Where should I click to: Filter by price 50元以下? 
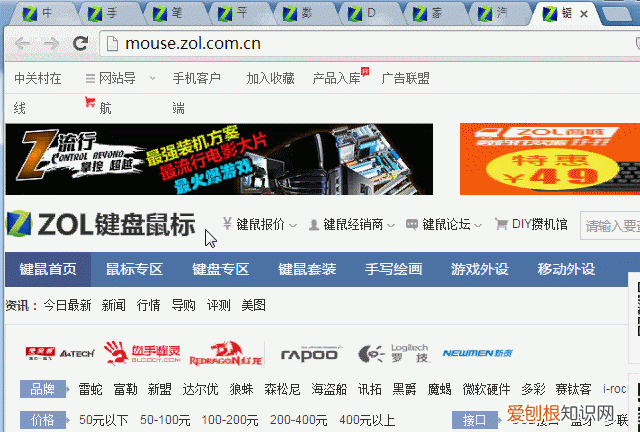coord(104,420)
